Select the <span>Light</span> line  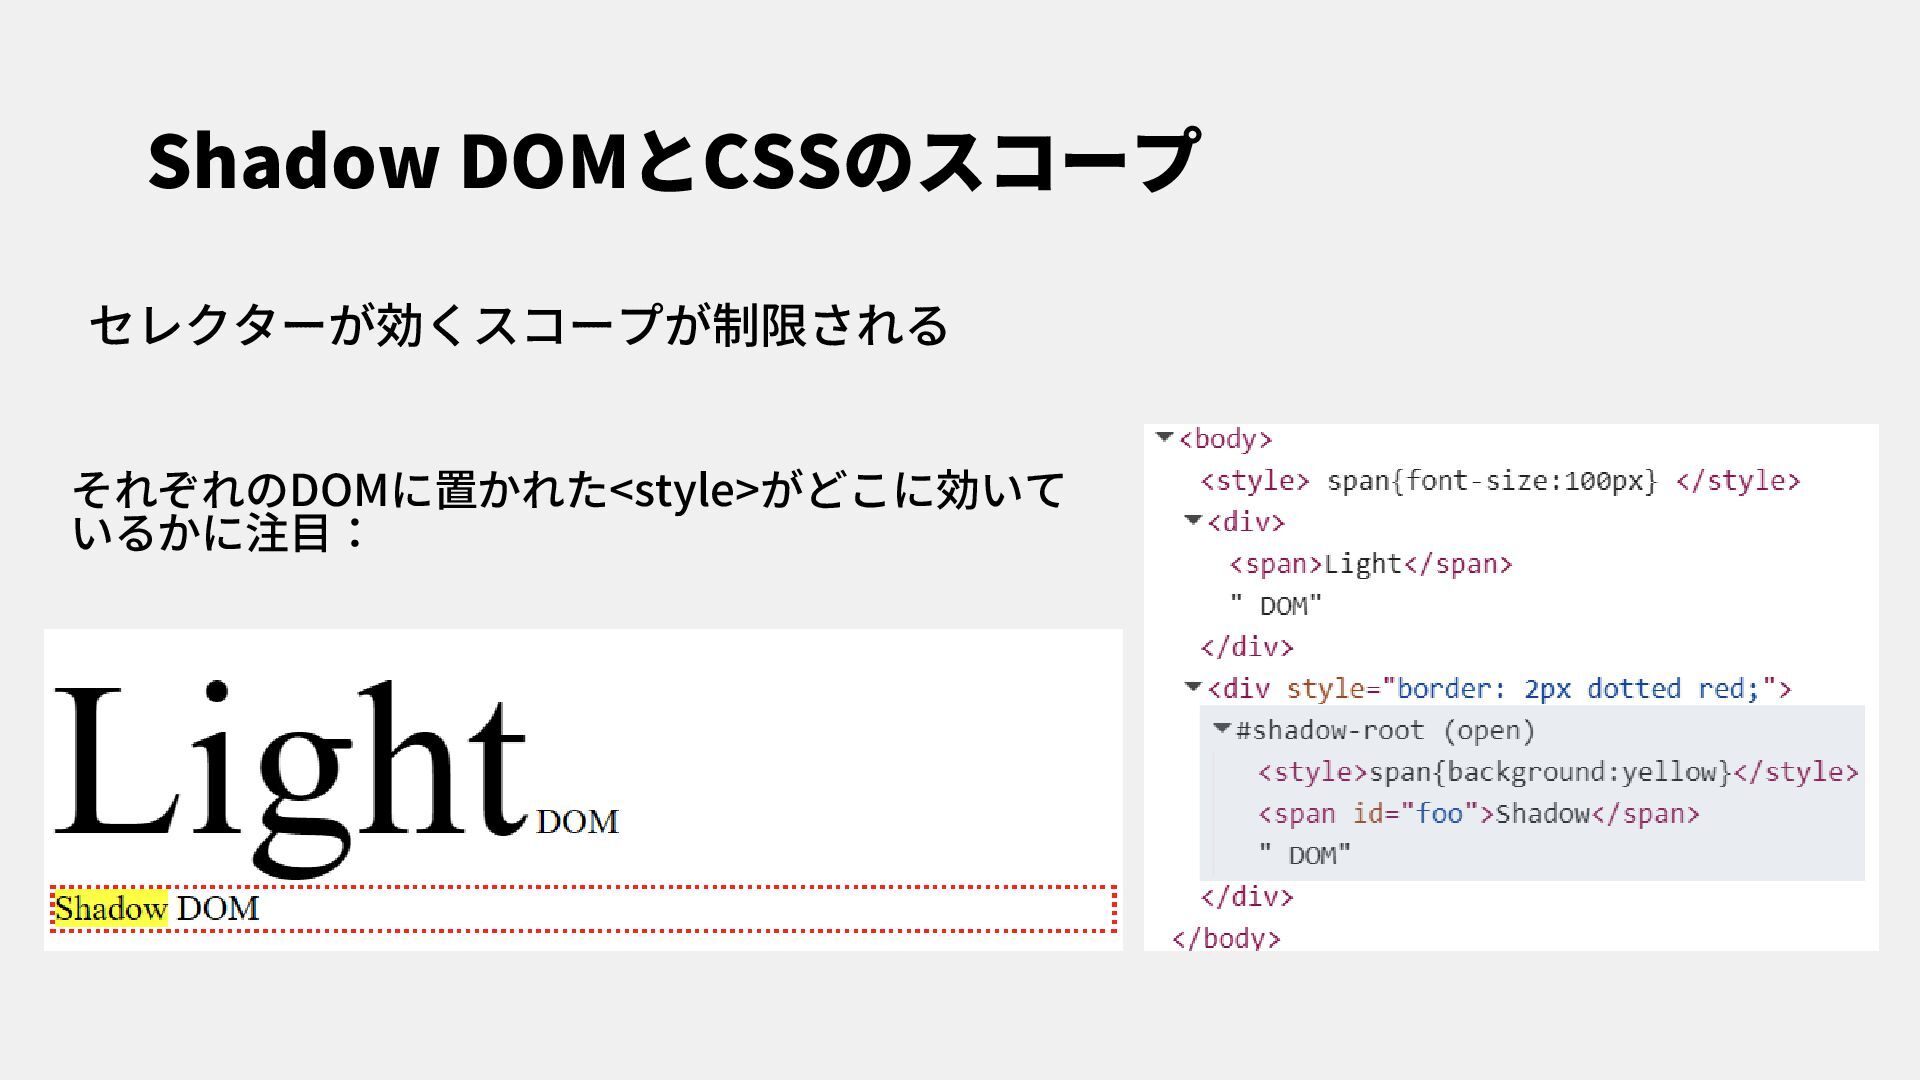coord(1371,564)
